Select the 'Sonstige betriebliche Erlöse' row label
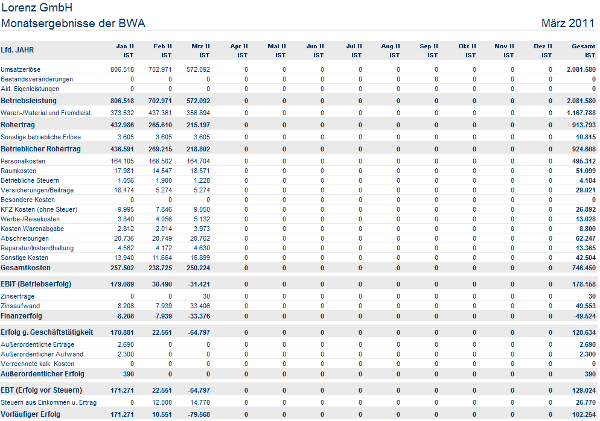Screen dimensions: 600x421 pos(41,137)
